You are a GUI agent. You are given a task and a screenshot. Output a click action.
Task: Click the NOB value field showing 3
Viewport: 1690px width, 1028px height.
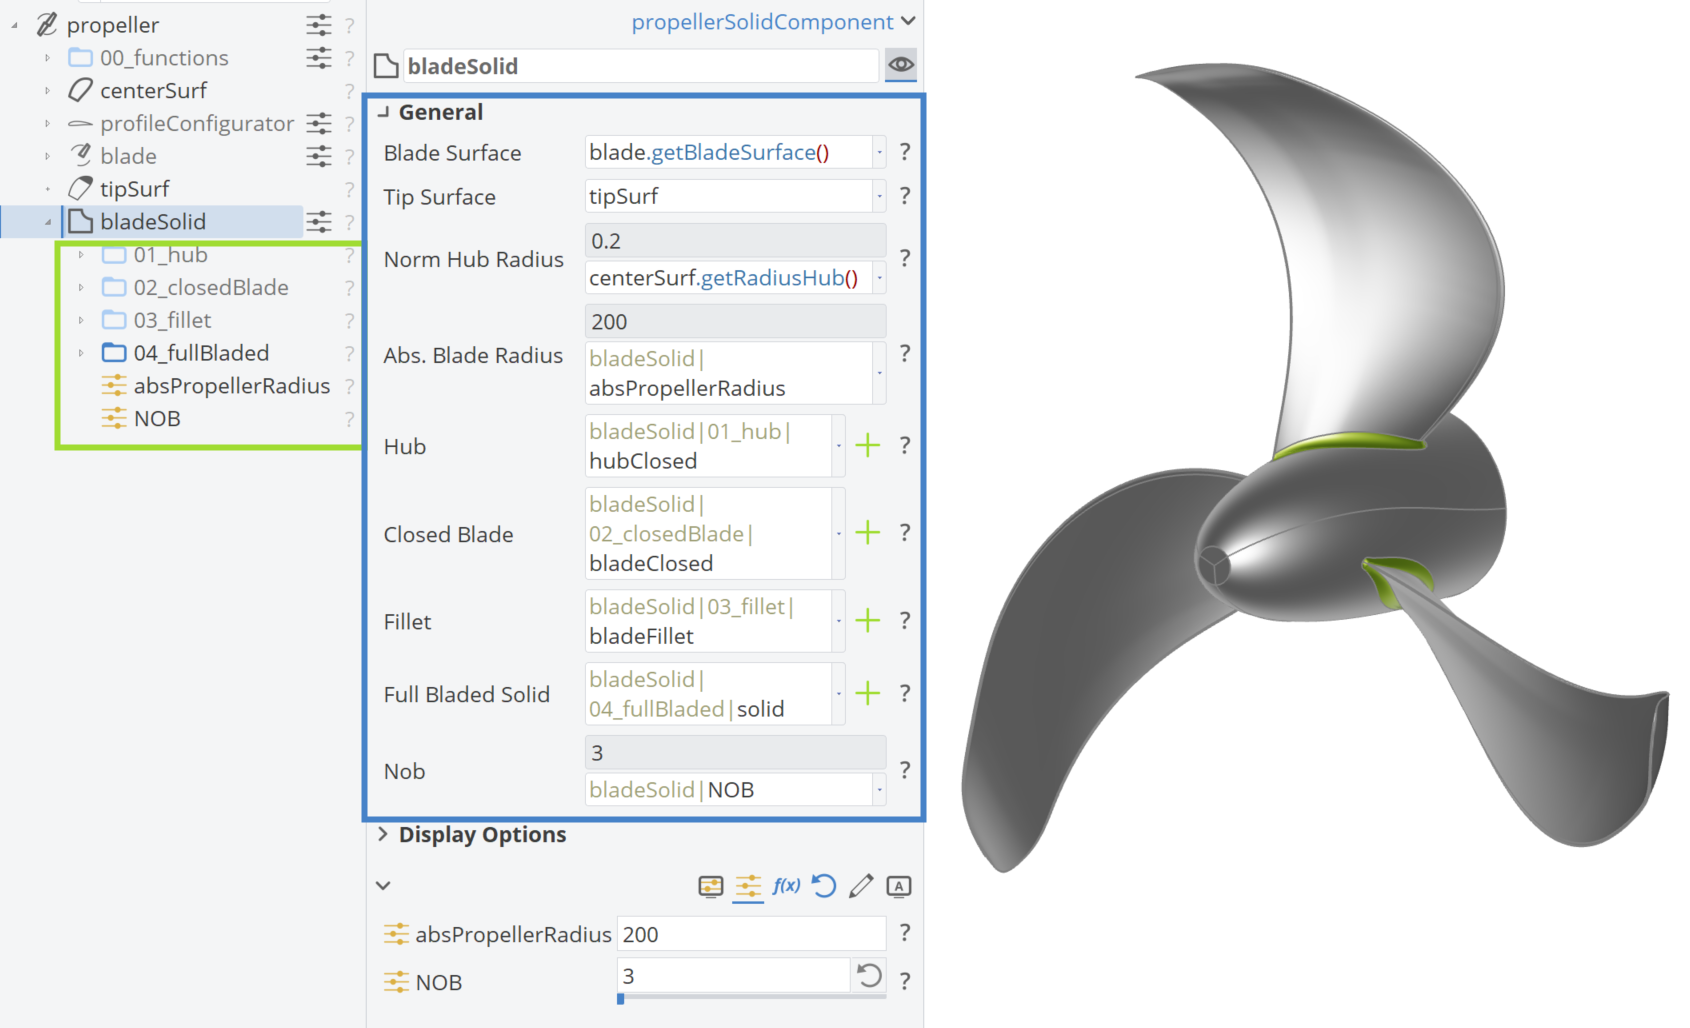tap(733, 975)
